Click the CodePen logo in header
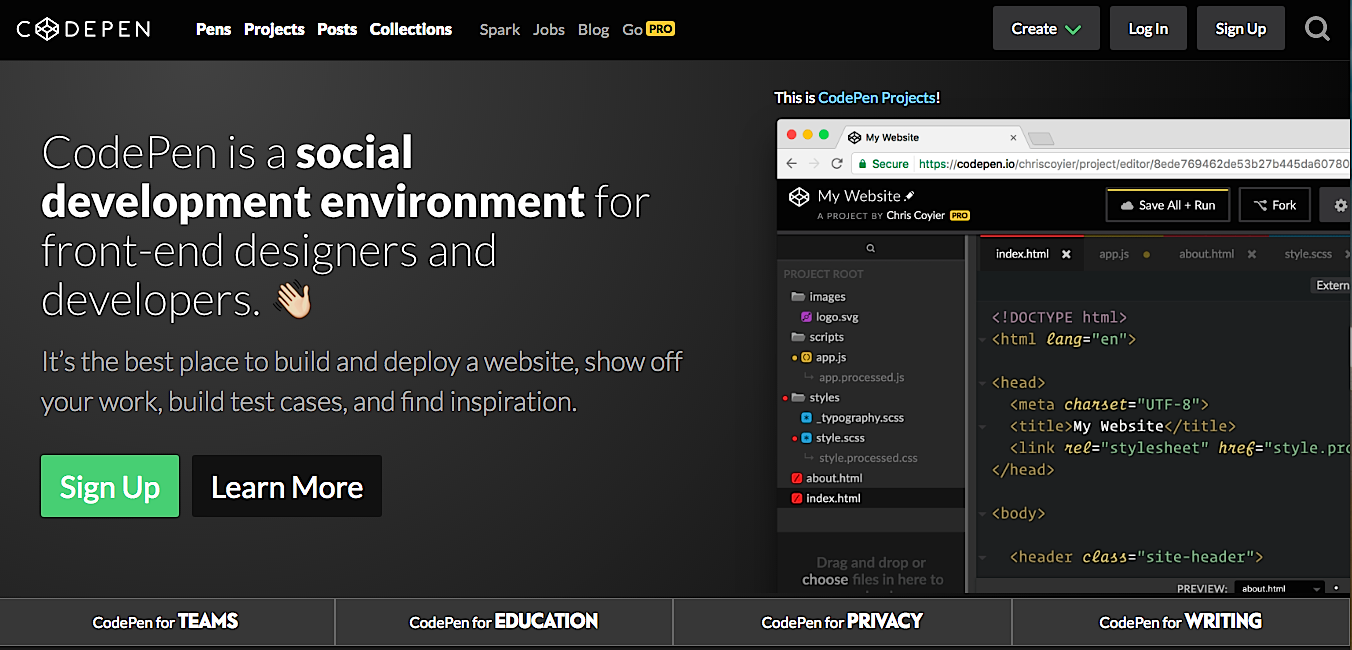The width and height of the screenshot is (1352, 650). coord(83,29)
